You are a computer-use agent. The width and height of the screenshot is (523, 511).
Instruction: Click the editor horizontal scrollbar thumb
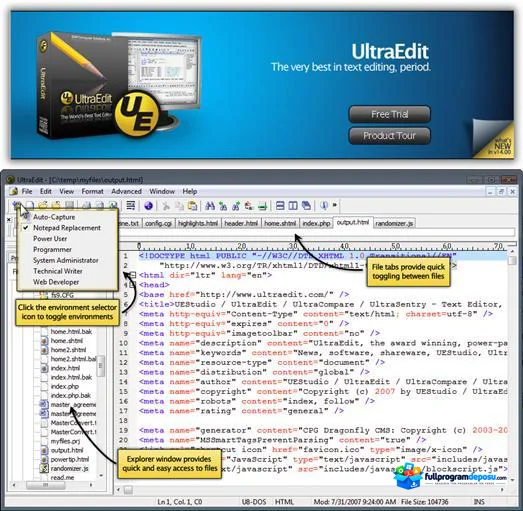[x=128, y=490]
